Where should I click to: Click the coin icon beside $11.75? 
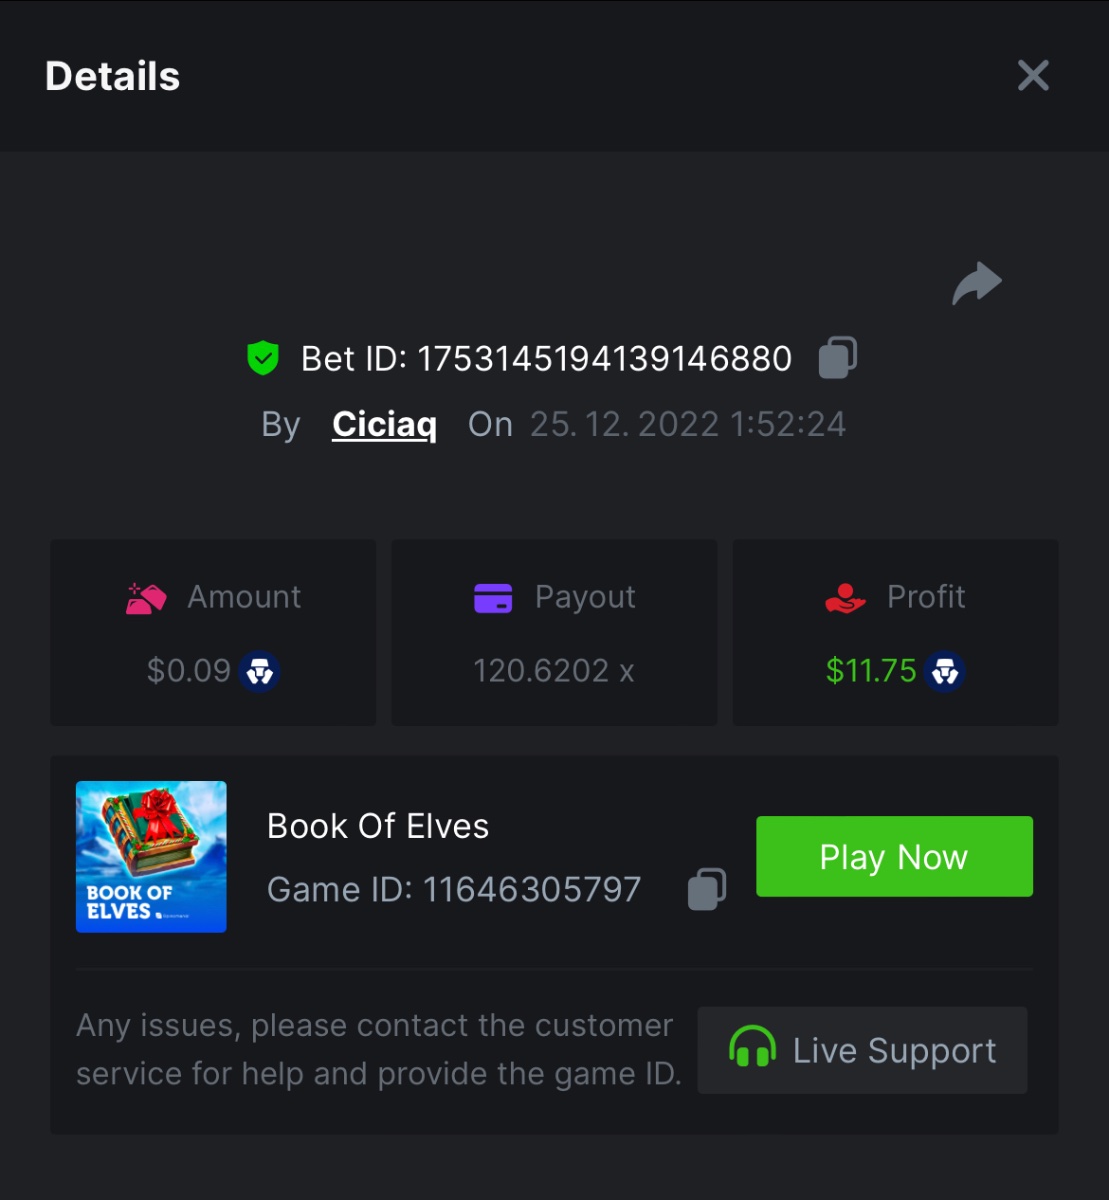944,671
